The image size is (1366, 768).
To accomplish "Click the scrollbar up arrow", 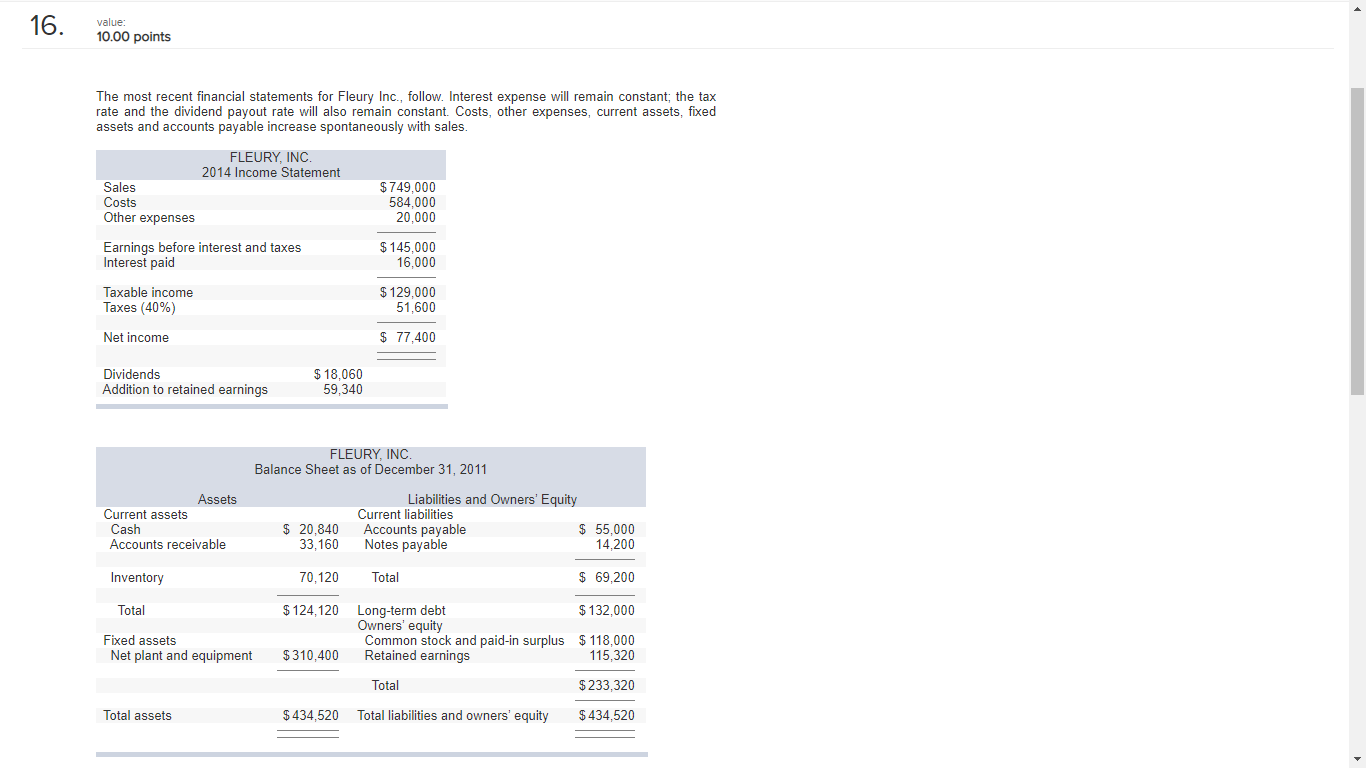I will click(1358, 7).
